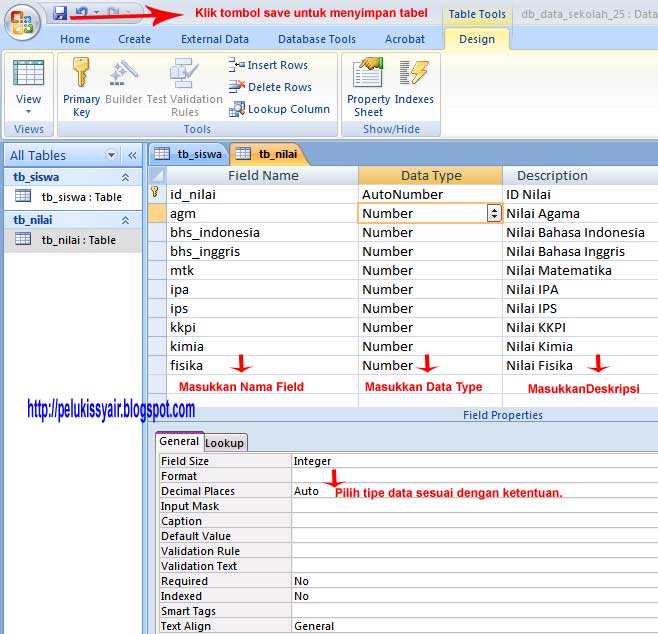
Task: Click the Save floppy disk icon
Action: click(60, 13)
